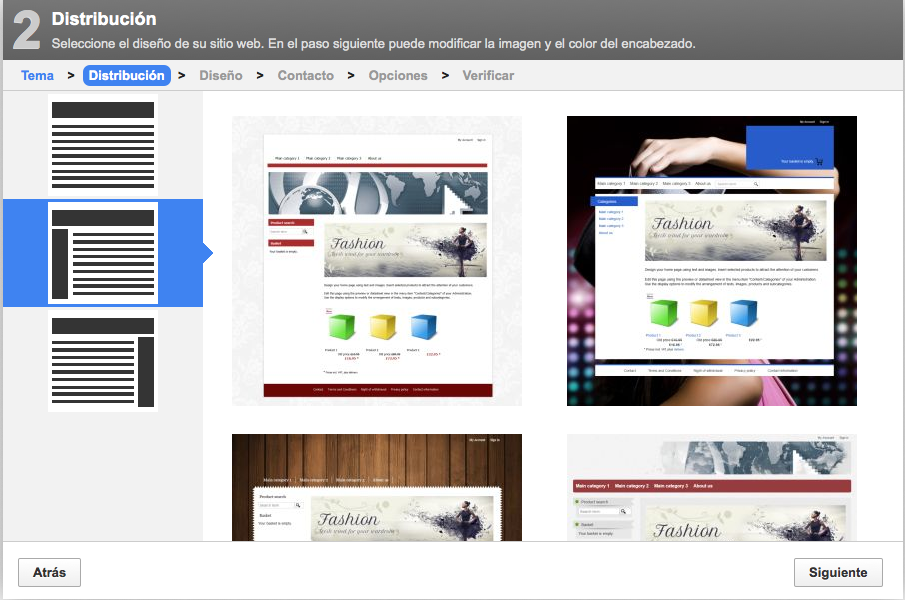Choose the red-and-white globe header design
The height and width of the screenshot is (600, 905).
click(376, 260)
